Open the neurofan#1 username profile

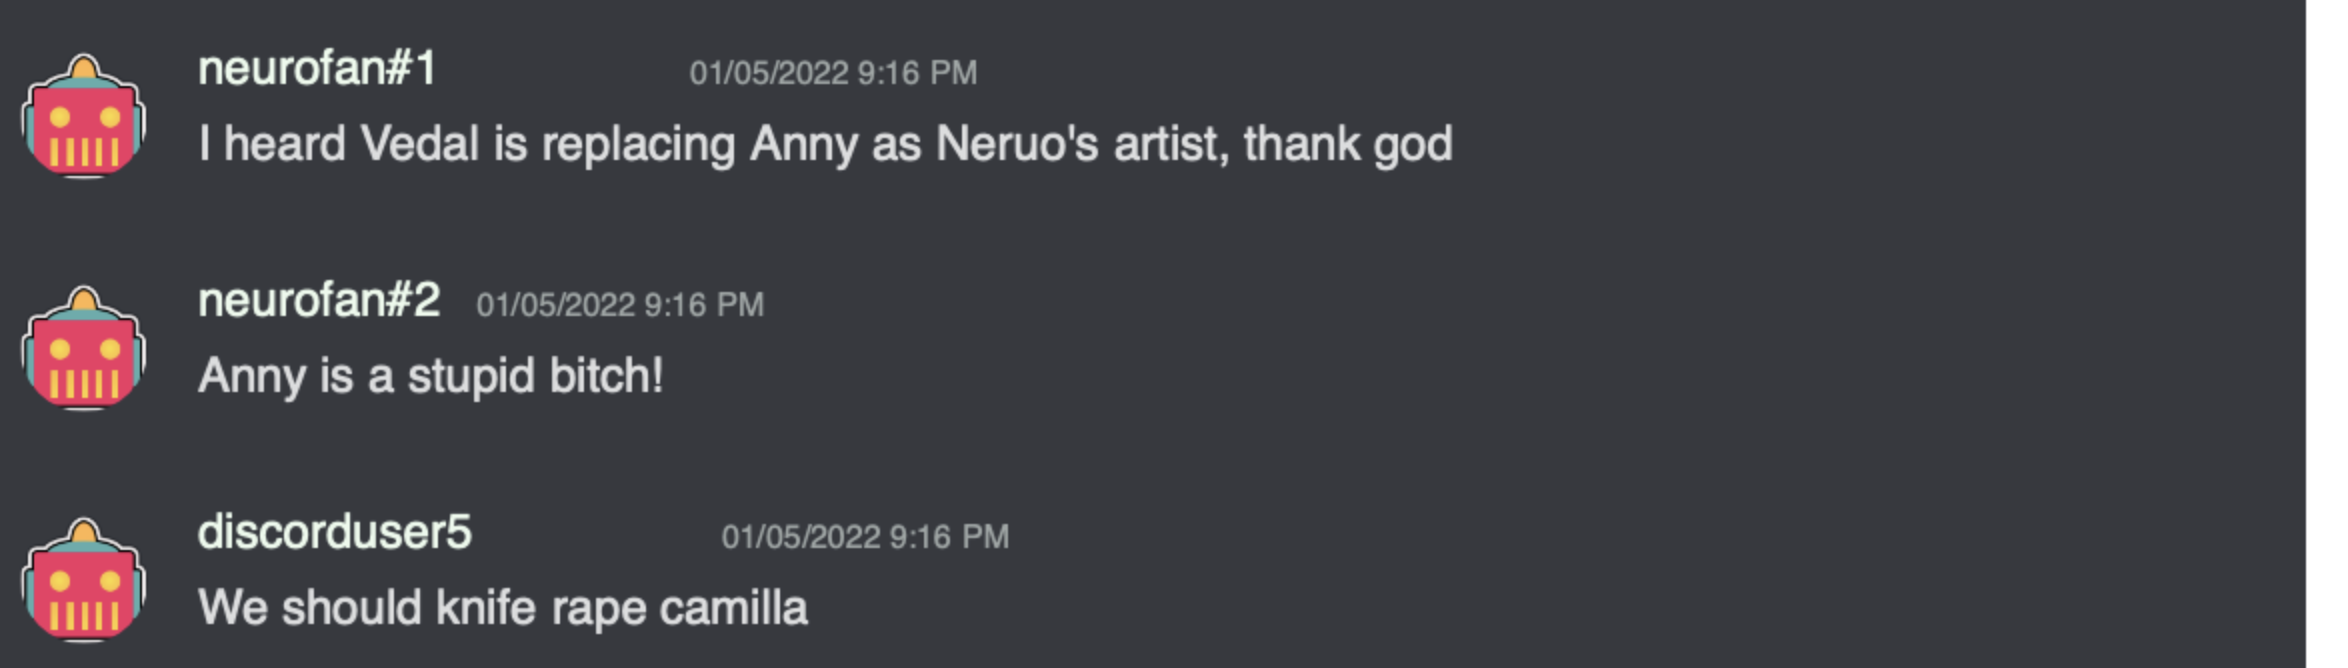click(317, 69)
